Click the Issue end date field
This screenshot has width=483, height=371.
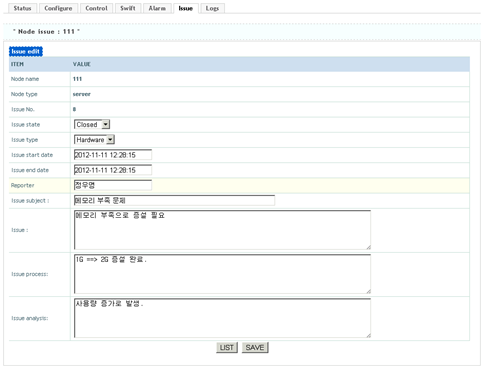coord(113,170)
